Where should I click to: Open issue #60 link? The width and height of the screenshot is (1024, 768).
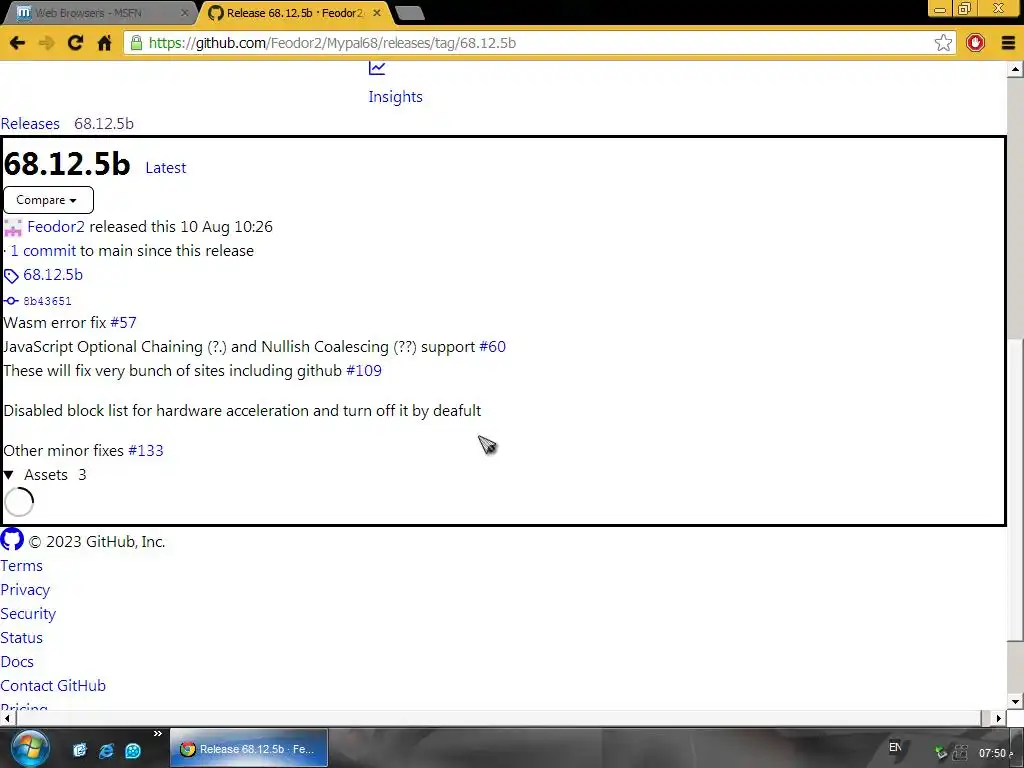tap(492, 347)
